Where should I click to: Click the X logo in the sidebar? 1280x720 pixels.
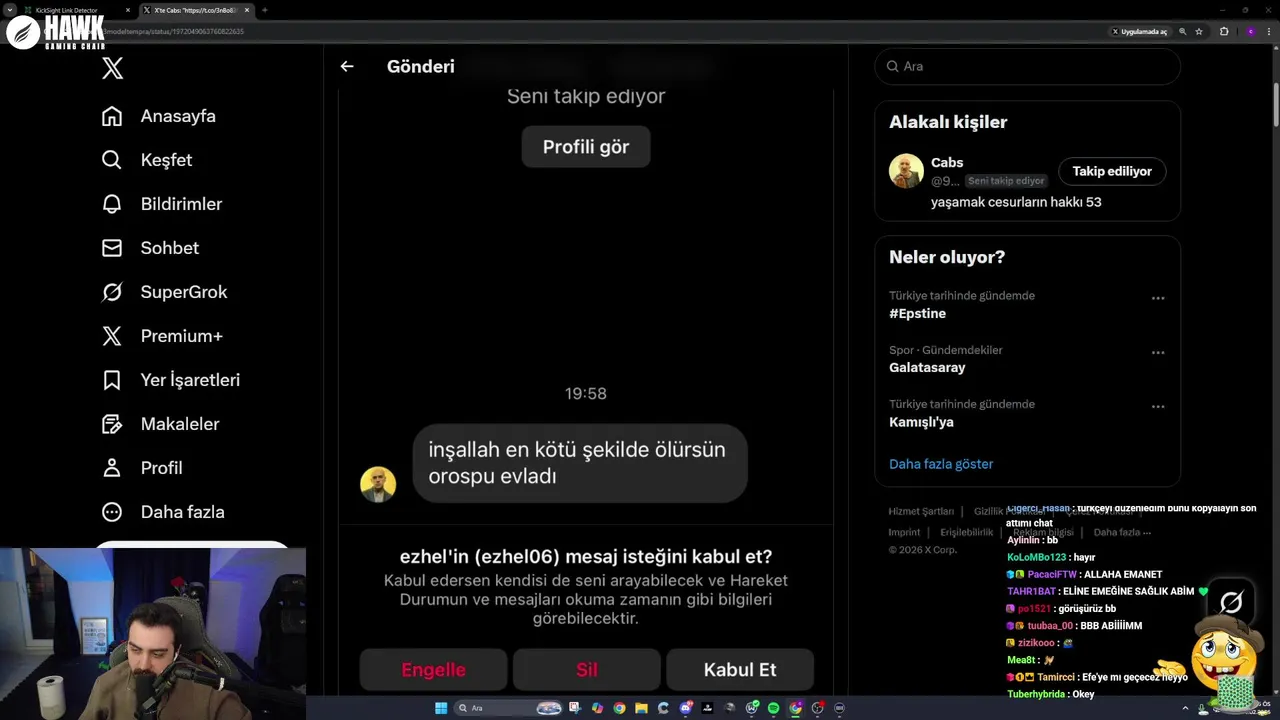[112, 68]
